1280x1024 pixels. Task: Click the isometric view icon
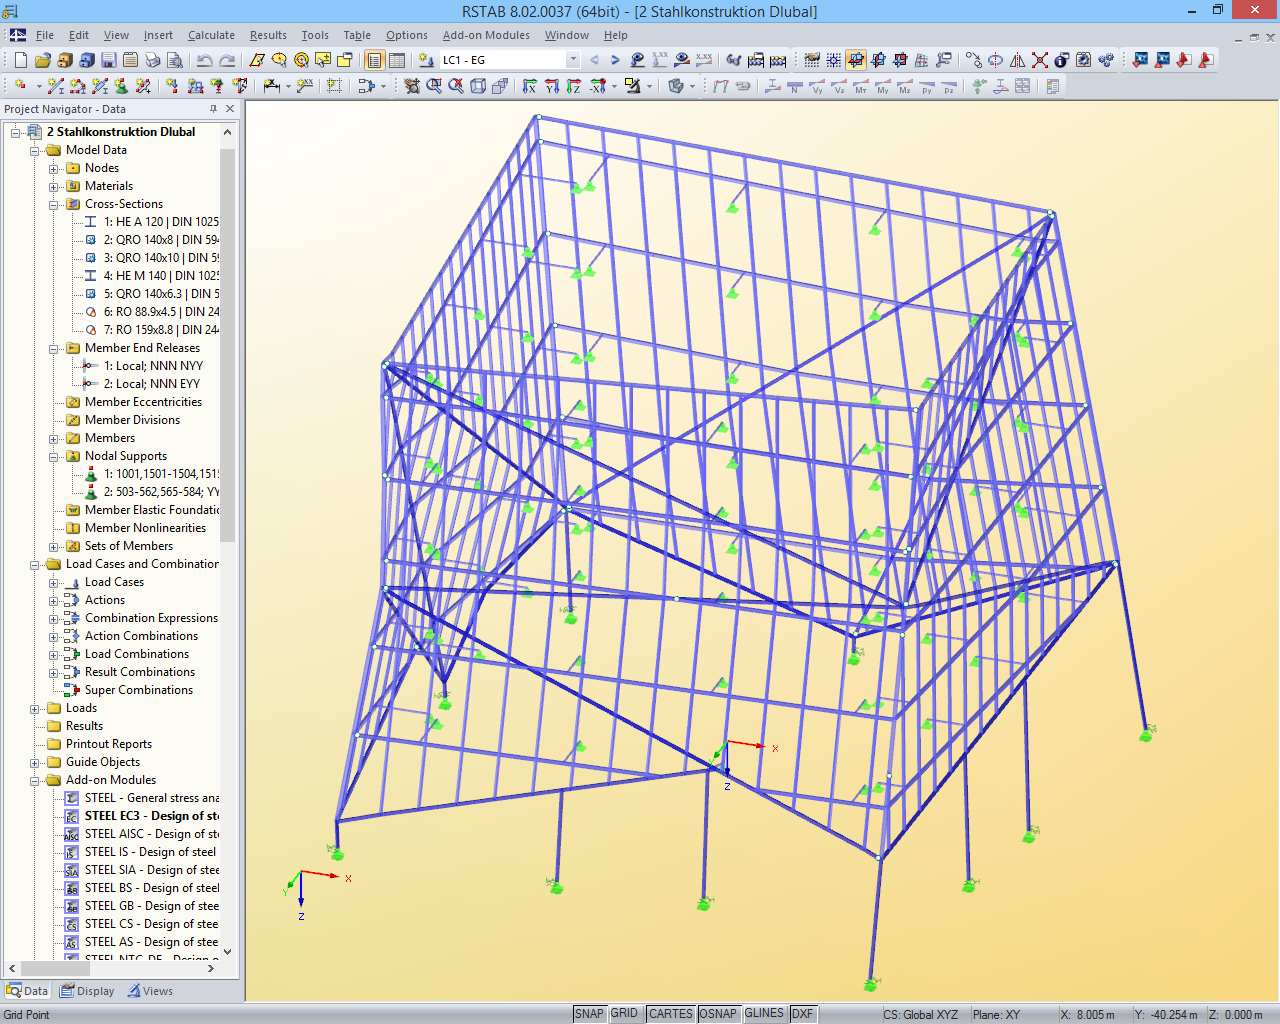pos(478,86)
